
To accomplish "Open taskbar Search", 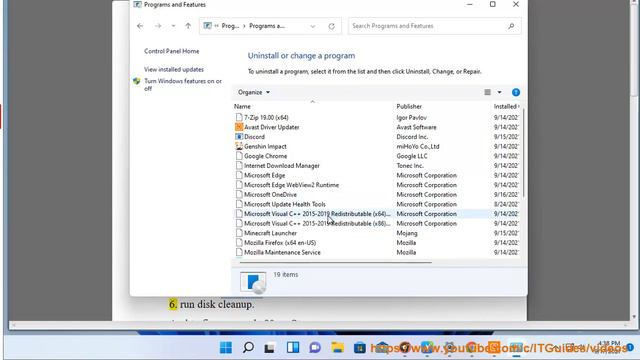I will (x=248, y=347).
